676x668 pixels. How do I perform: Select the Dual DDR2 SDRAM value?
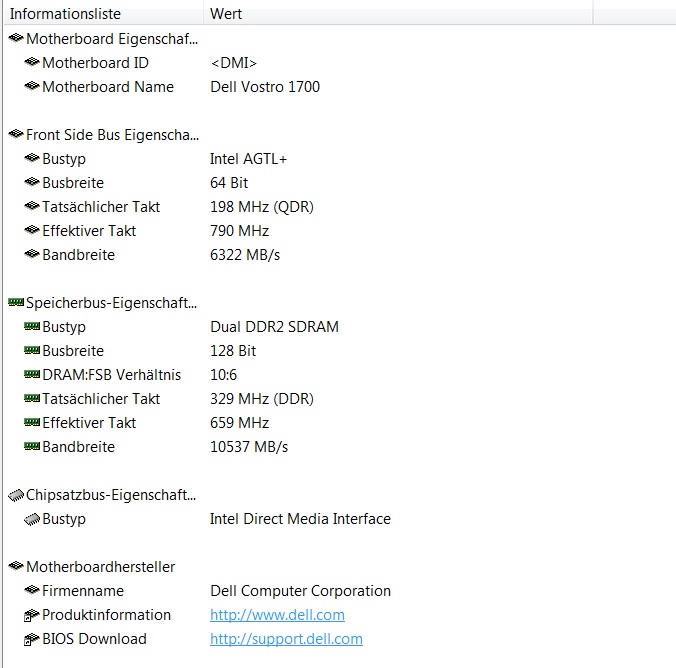[274, 327]
